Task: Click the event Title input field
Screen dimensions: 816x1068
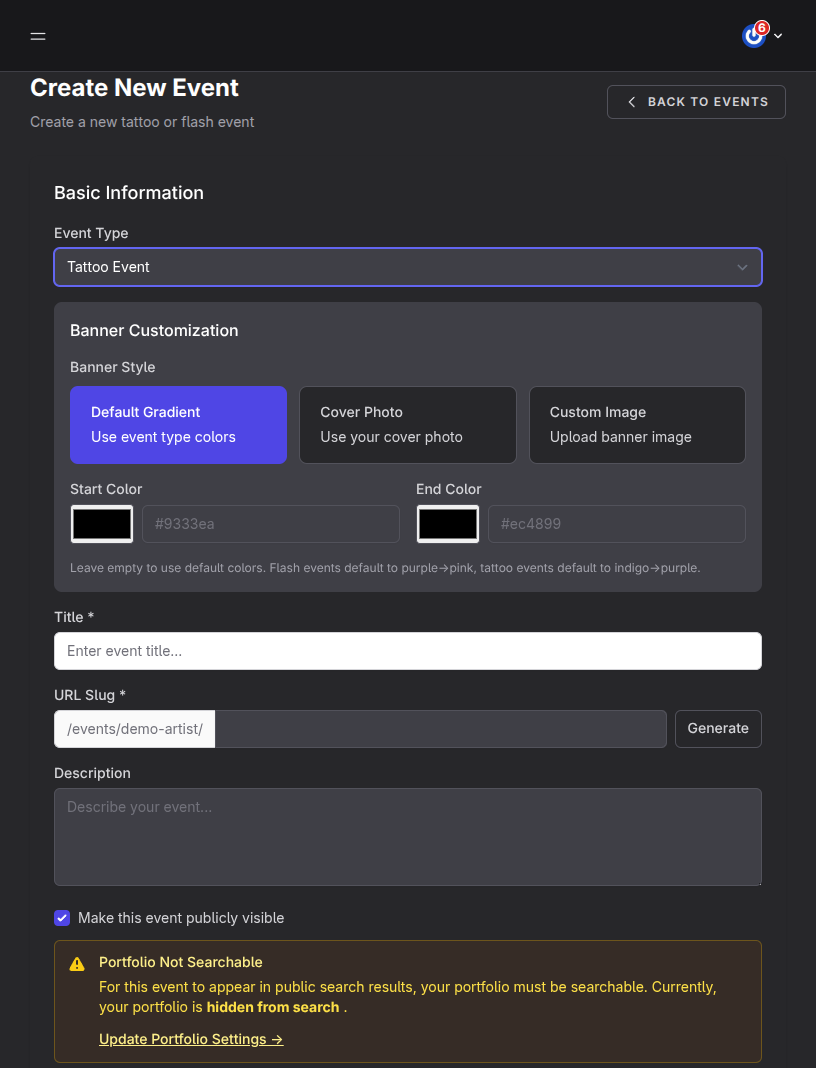Action: click(408, 651)
